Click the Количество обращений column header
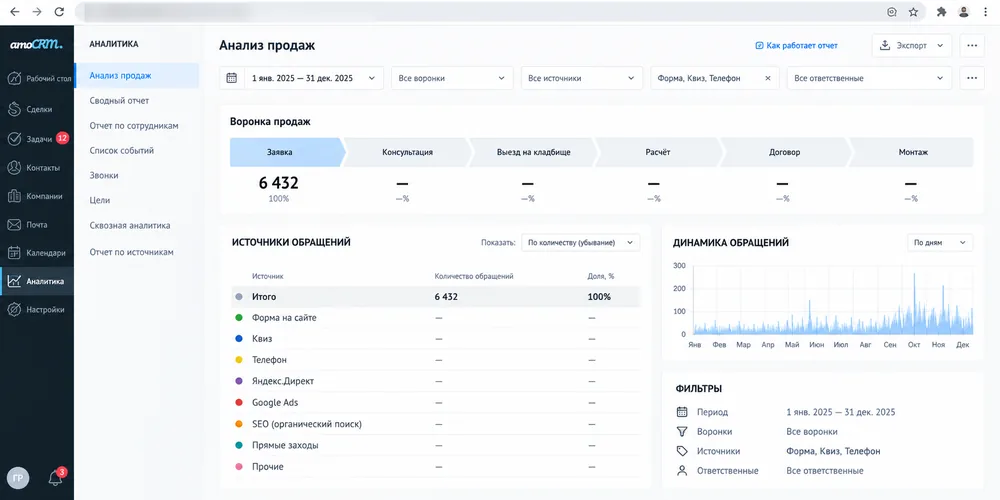 coord(474,276)
